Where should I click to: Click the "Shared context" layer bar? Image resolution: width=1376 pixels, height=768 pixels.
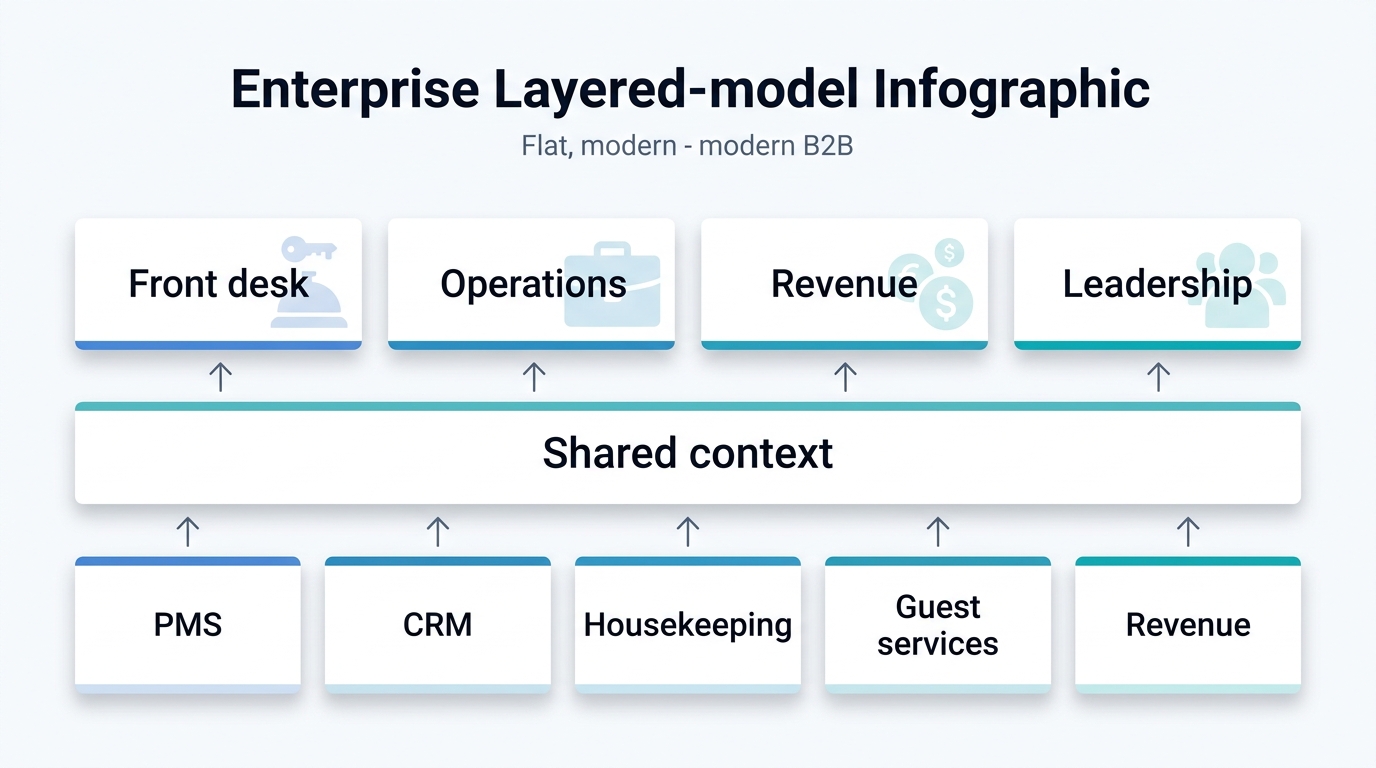688,453
